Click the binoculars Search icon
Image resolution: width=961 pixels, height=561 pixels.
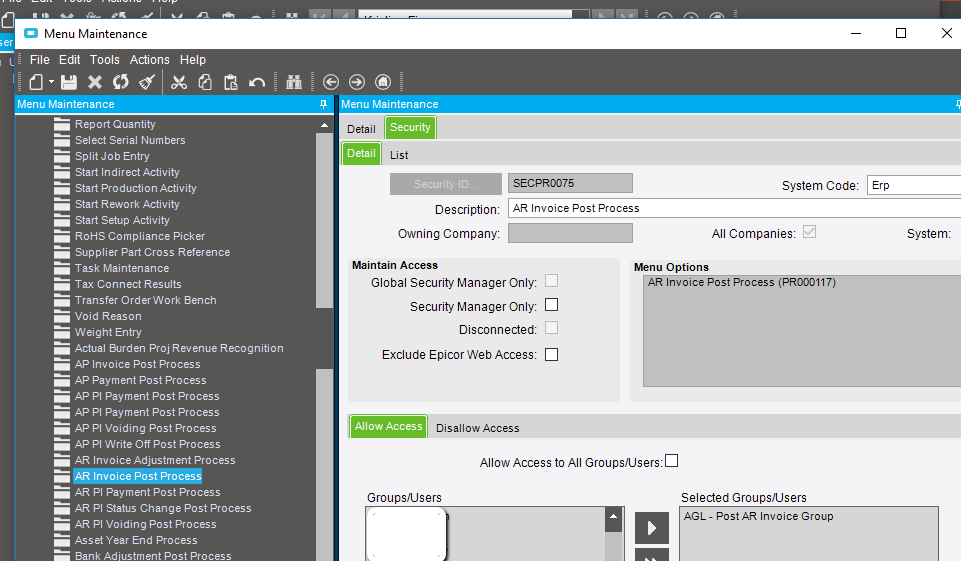[294, 82]
